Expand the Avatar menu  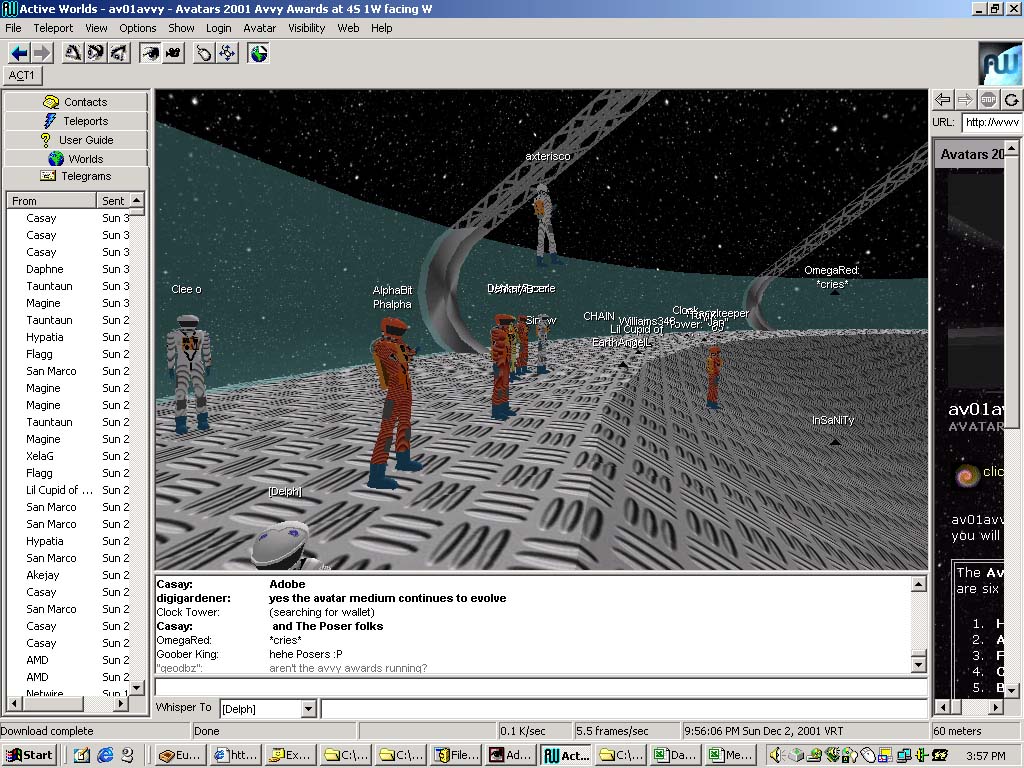click(x=260, y=28)
